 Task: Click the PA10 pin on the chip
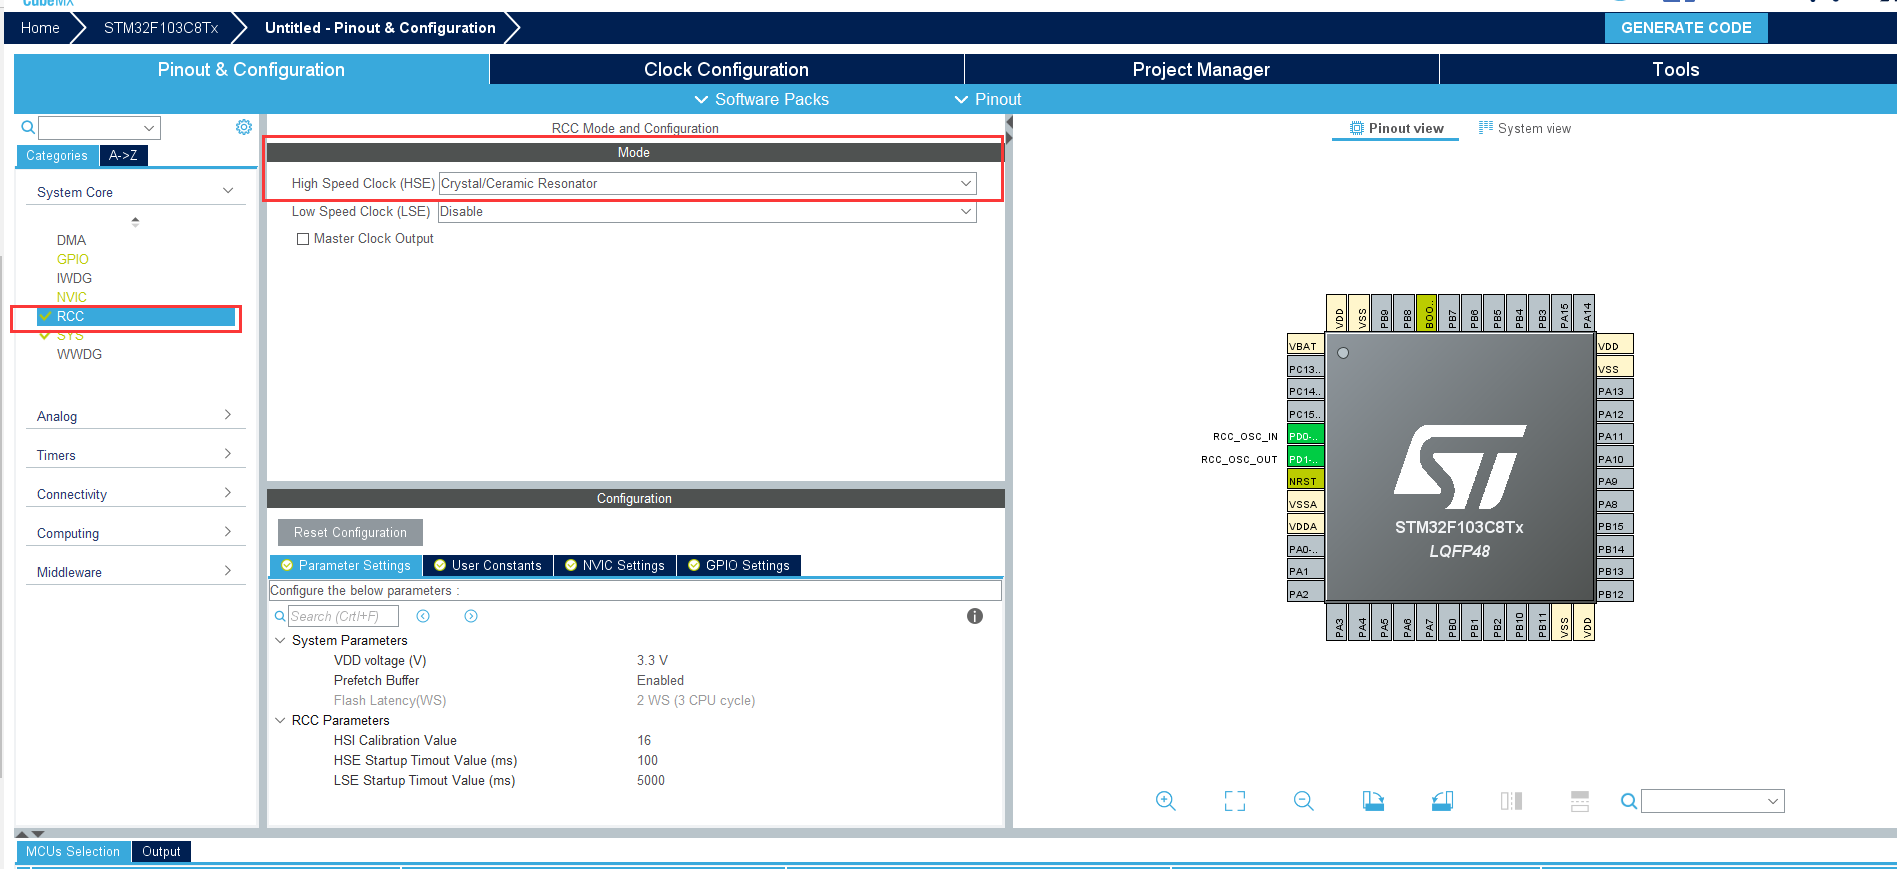tap(1615, 459)
